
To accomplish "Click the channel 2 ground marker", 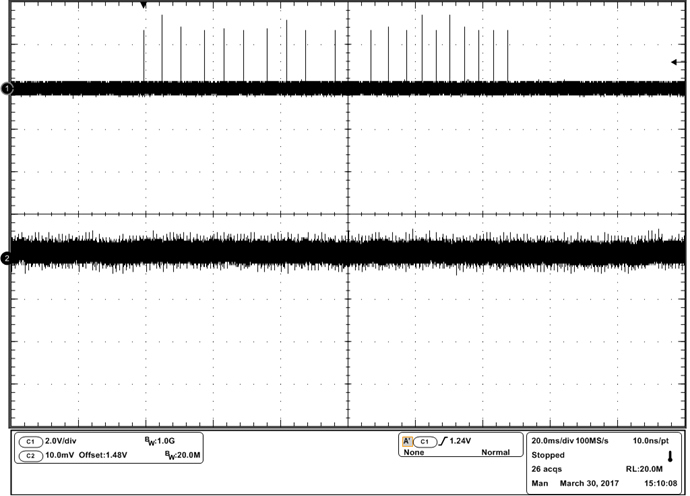I will [7, 258].
